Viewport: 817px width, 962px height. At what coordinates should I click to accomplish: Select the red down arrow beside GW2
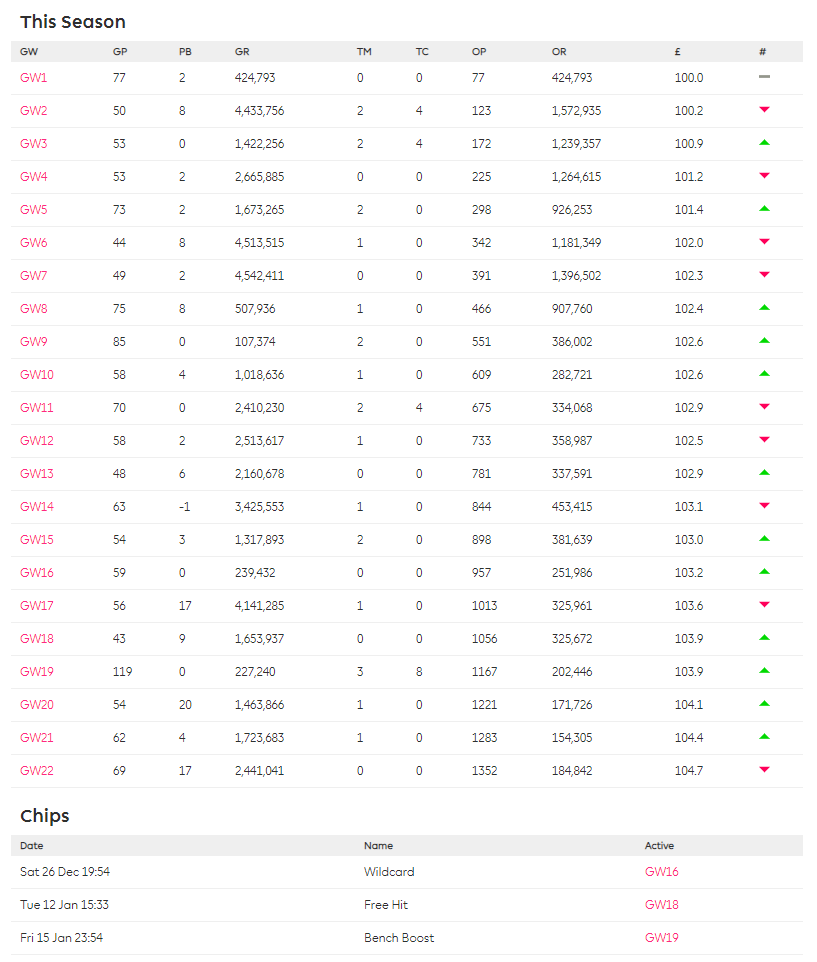pyautogui.click(x=765, y=110)
